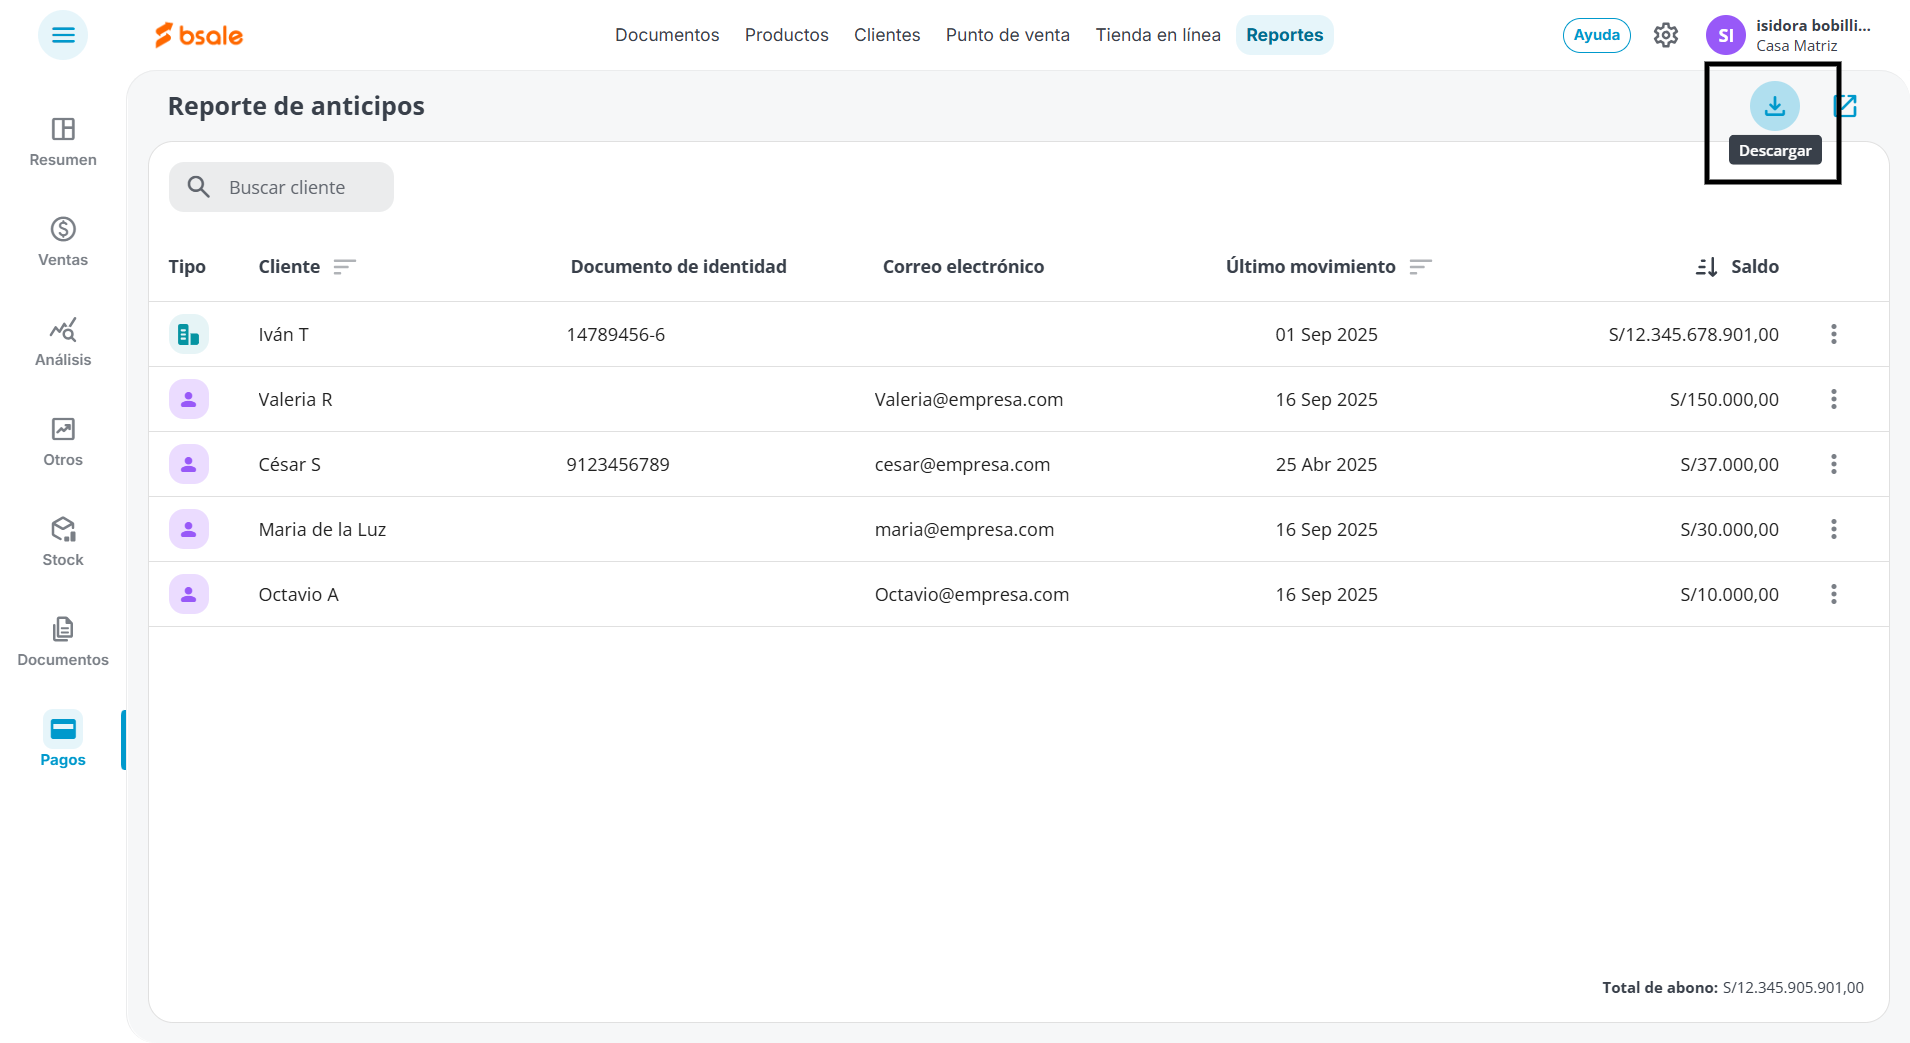Open options menu for Iván T
Screen dimensions: 1910x1043
(1834, 334)
